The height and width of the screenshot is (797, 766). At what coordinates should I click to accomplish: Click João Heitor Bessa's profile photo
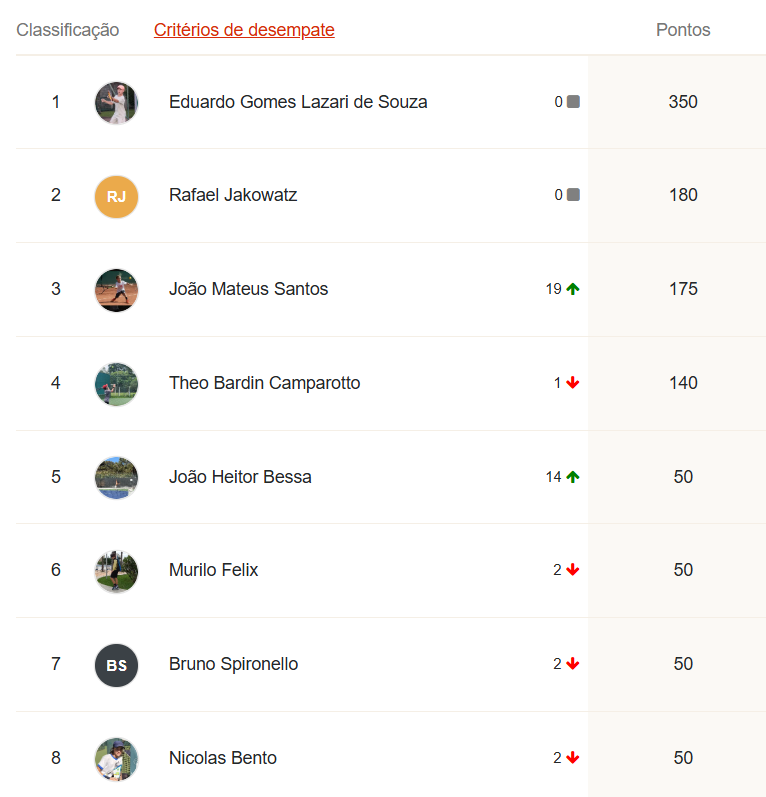(x=116, y=477)
